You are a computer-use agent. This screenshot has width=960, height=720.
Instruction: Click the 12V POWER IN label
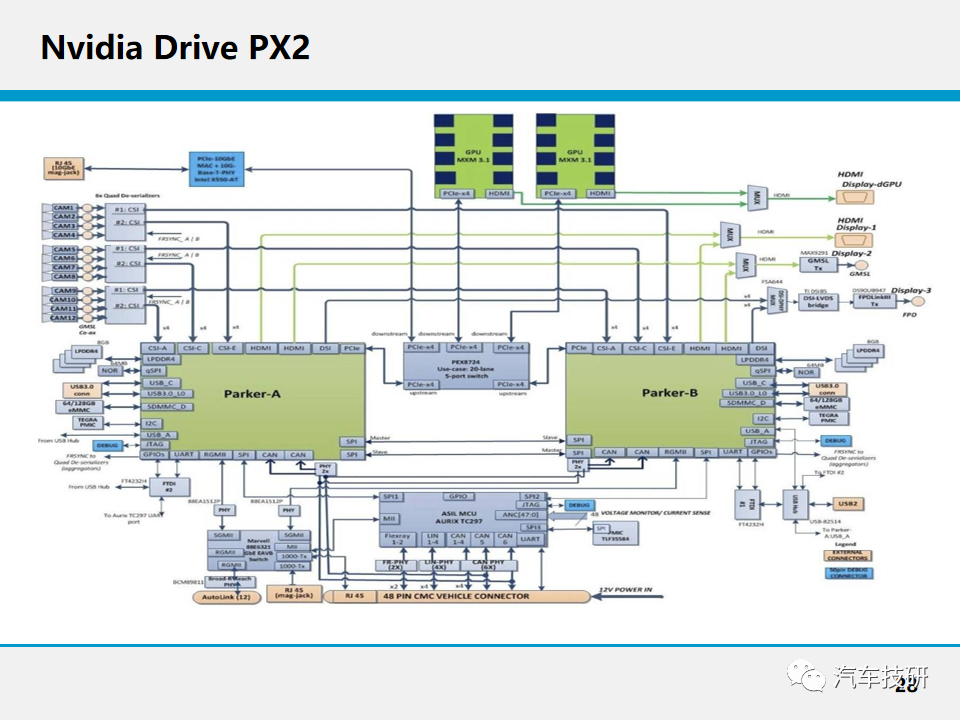tap(625, 590)
